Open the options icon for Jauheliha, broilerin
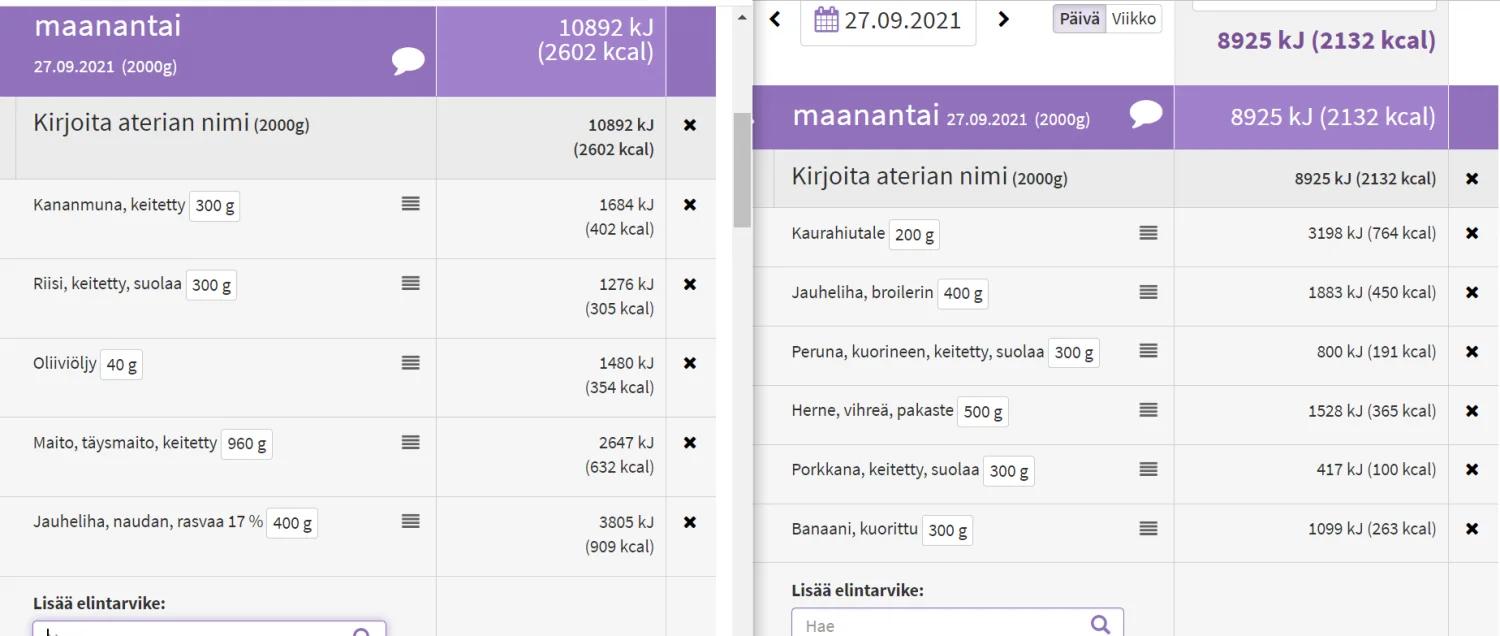This screenshot has height=636, width=1500. click(1146, 292)
